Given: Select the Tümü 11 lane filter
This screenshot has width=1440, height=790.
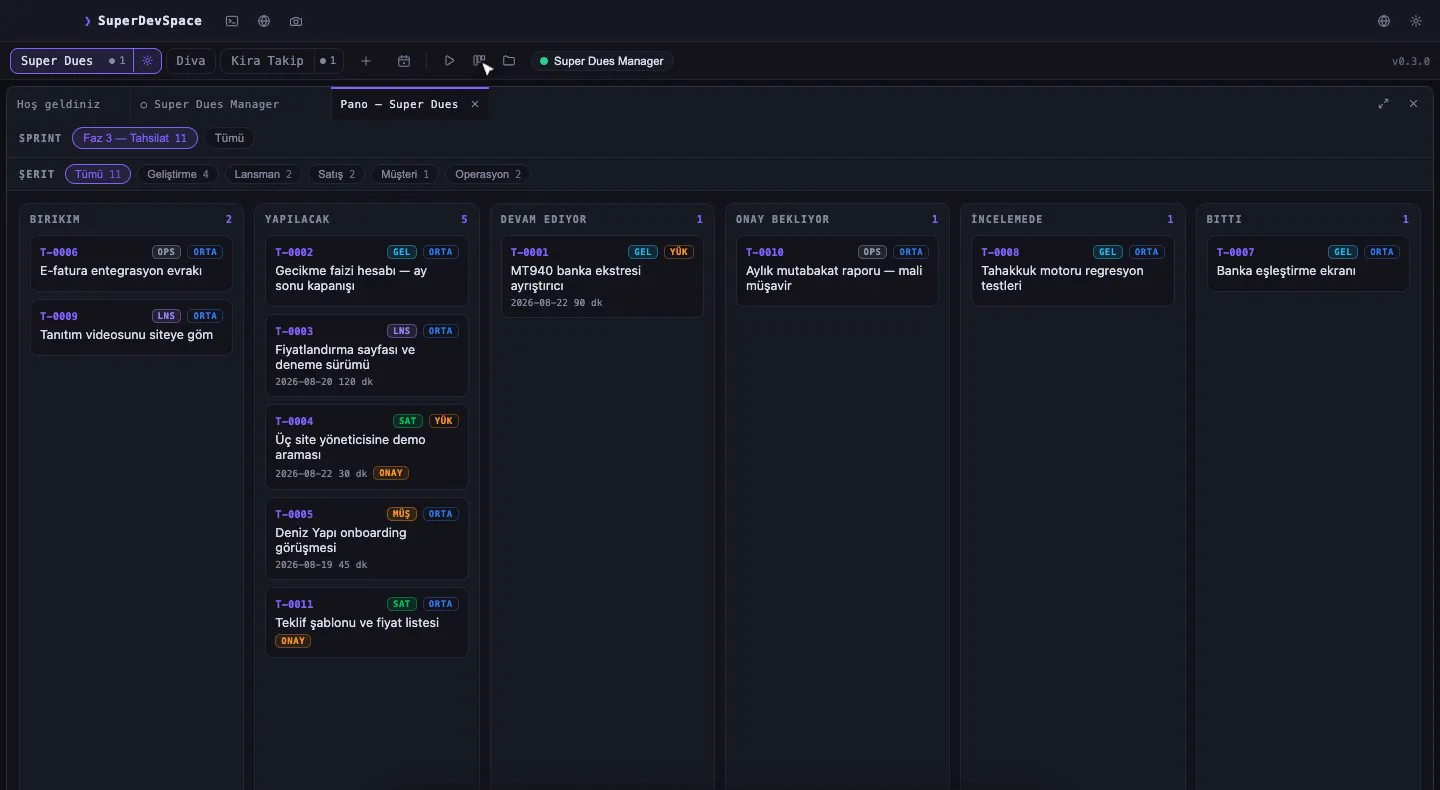Looking at the screenshot, I should tap(98, 174).
